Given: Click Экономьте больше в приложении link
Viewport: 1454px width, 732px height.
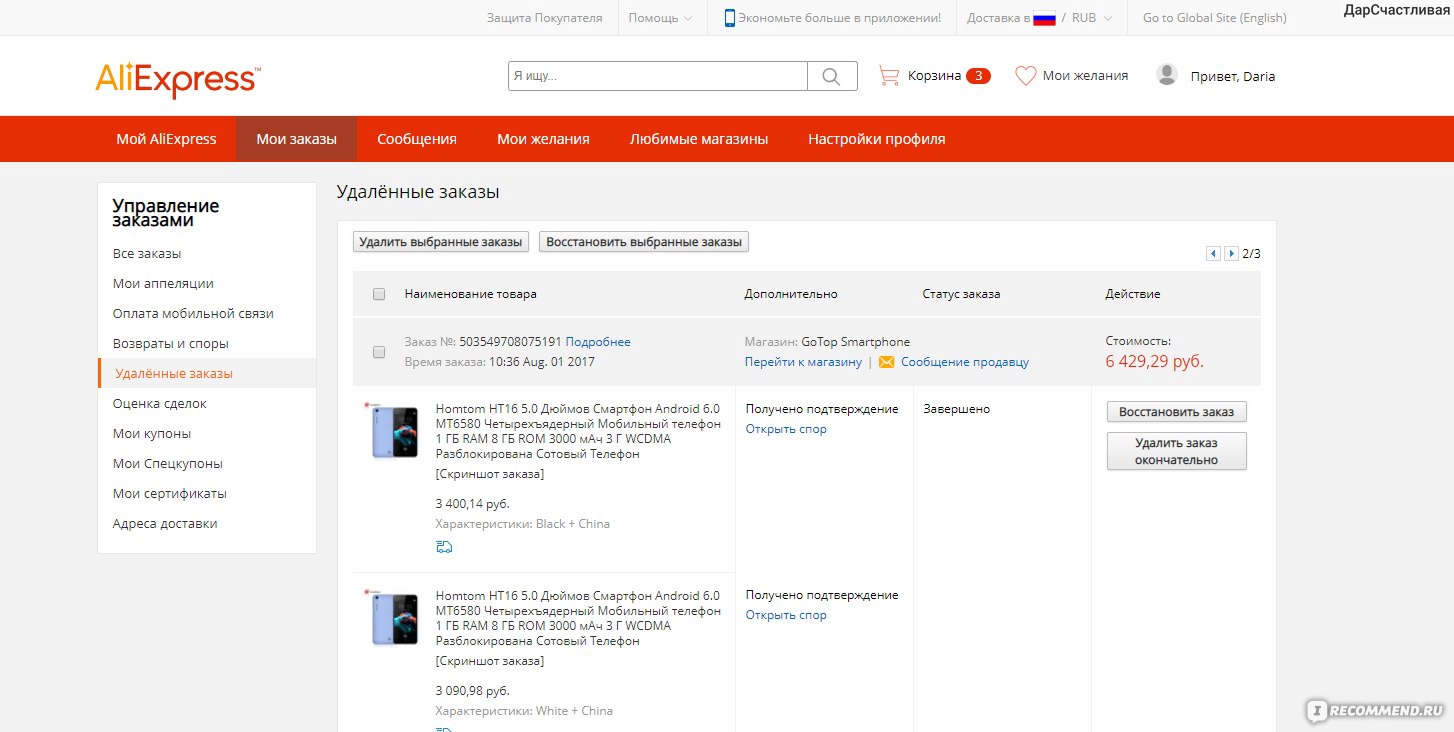Looking at the screenshot, I should (x=840, y=18).
